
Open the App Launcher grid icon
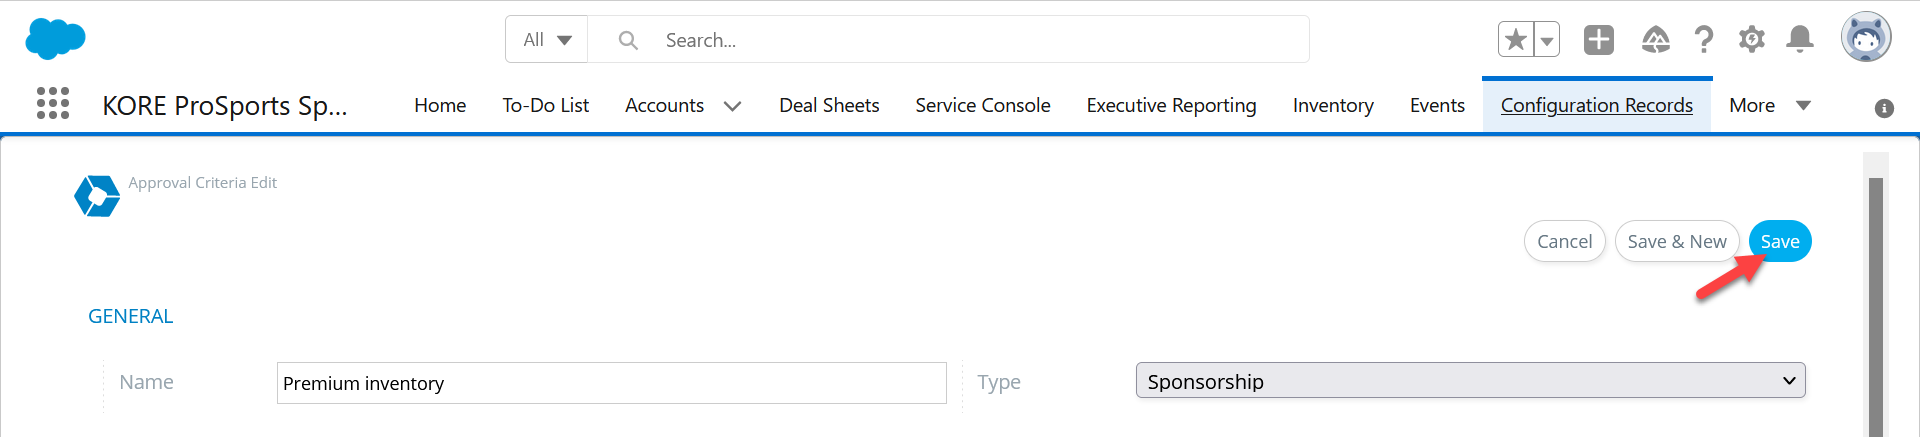point(53,103)
